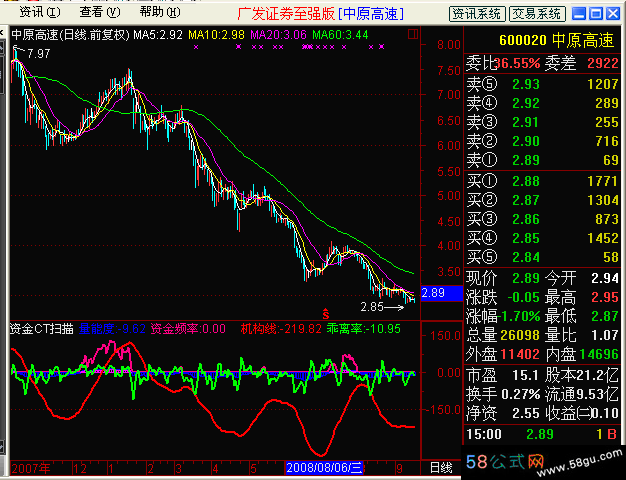Screen dimensions: 626x480
Task: Open the 帮助(H) menu
Action: coord(160,12)
